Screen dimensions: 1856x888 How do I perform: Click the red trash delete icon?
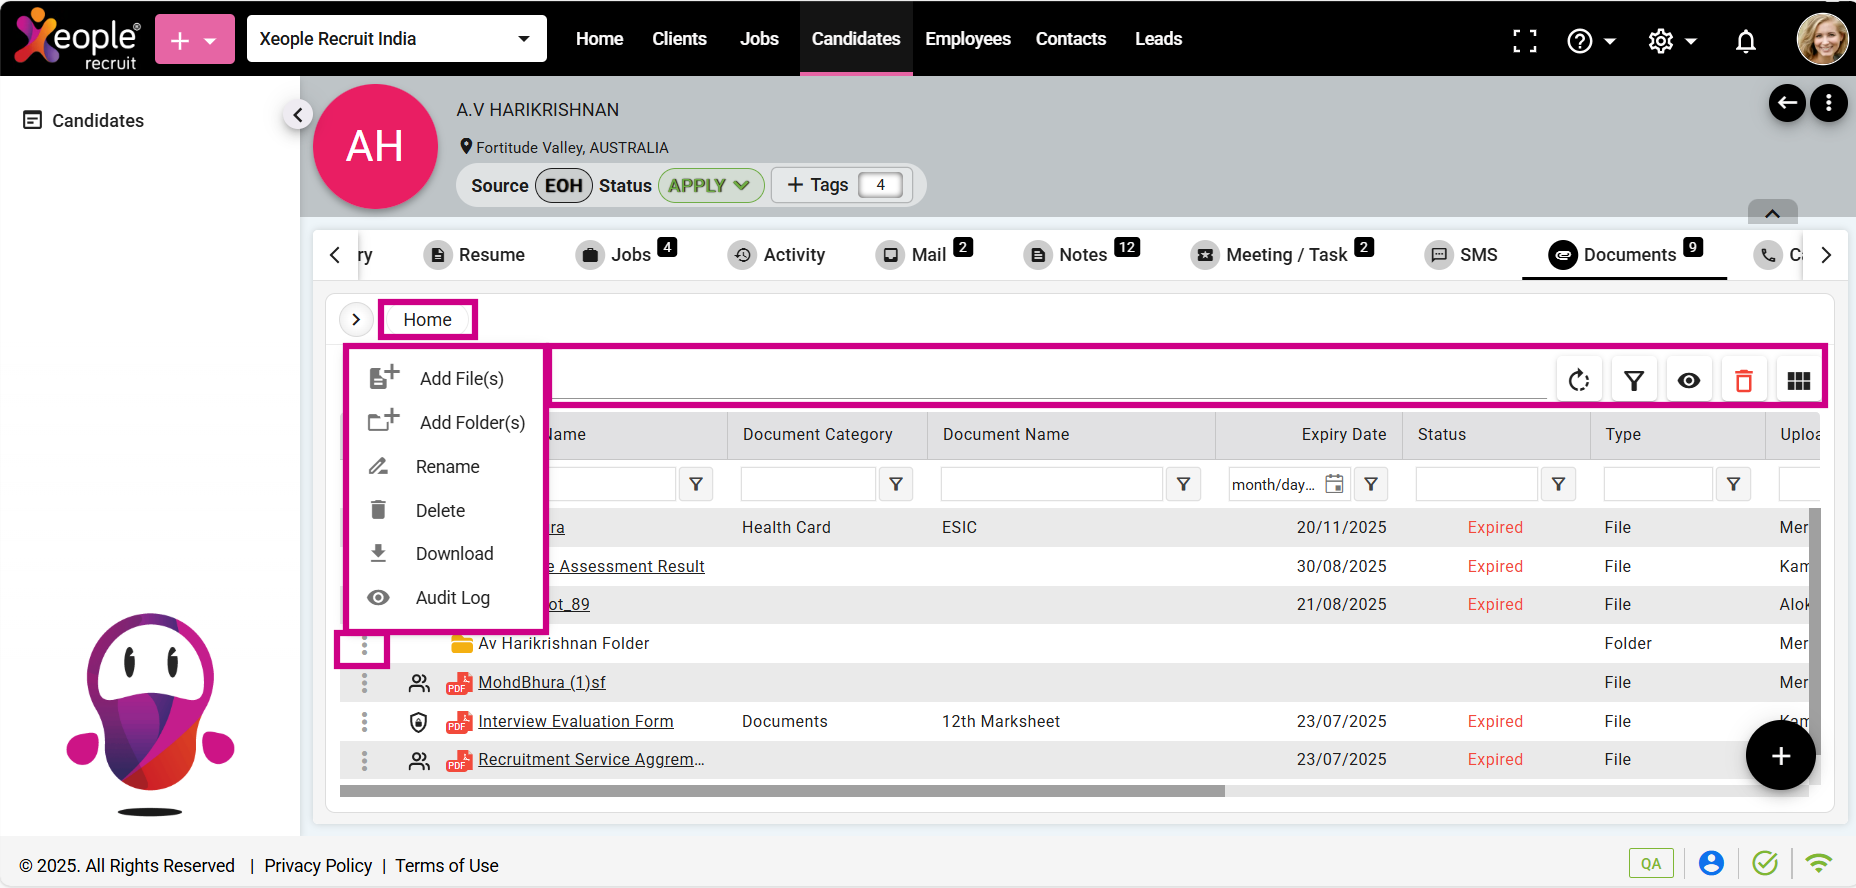pos(1744,381)
